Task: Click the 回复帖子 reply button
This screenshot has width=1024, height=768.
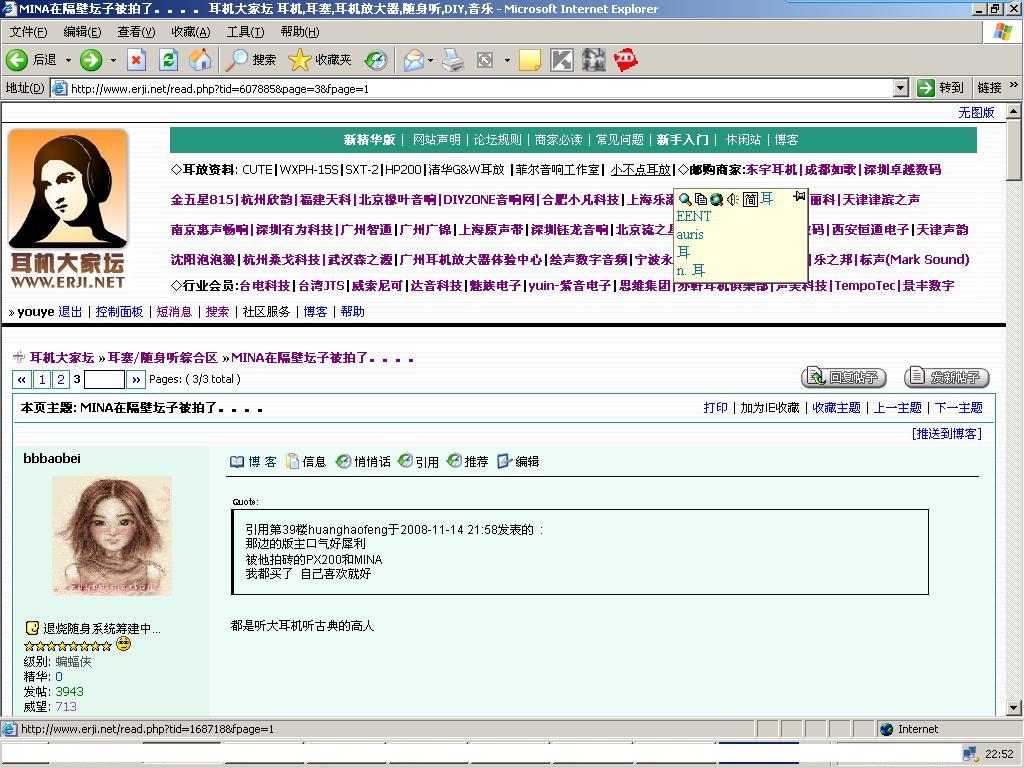Action: [x=844, y=377]
